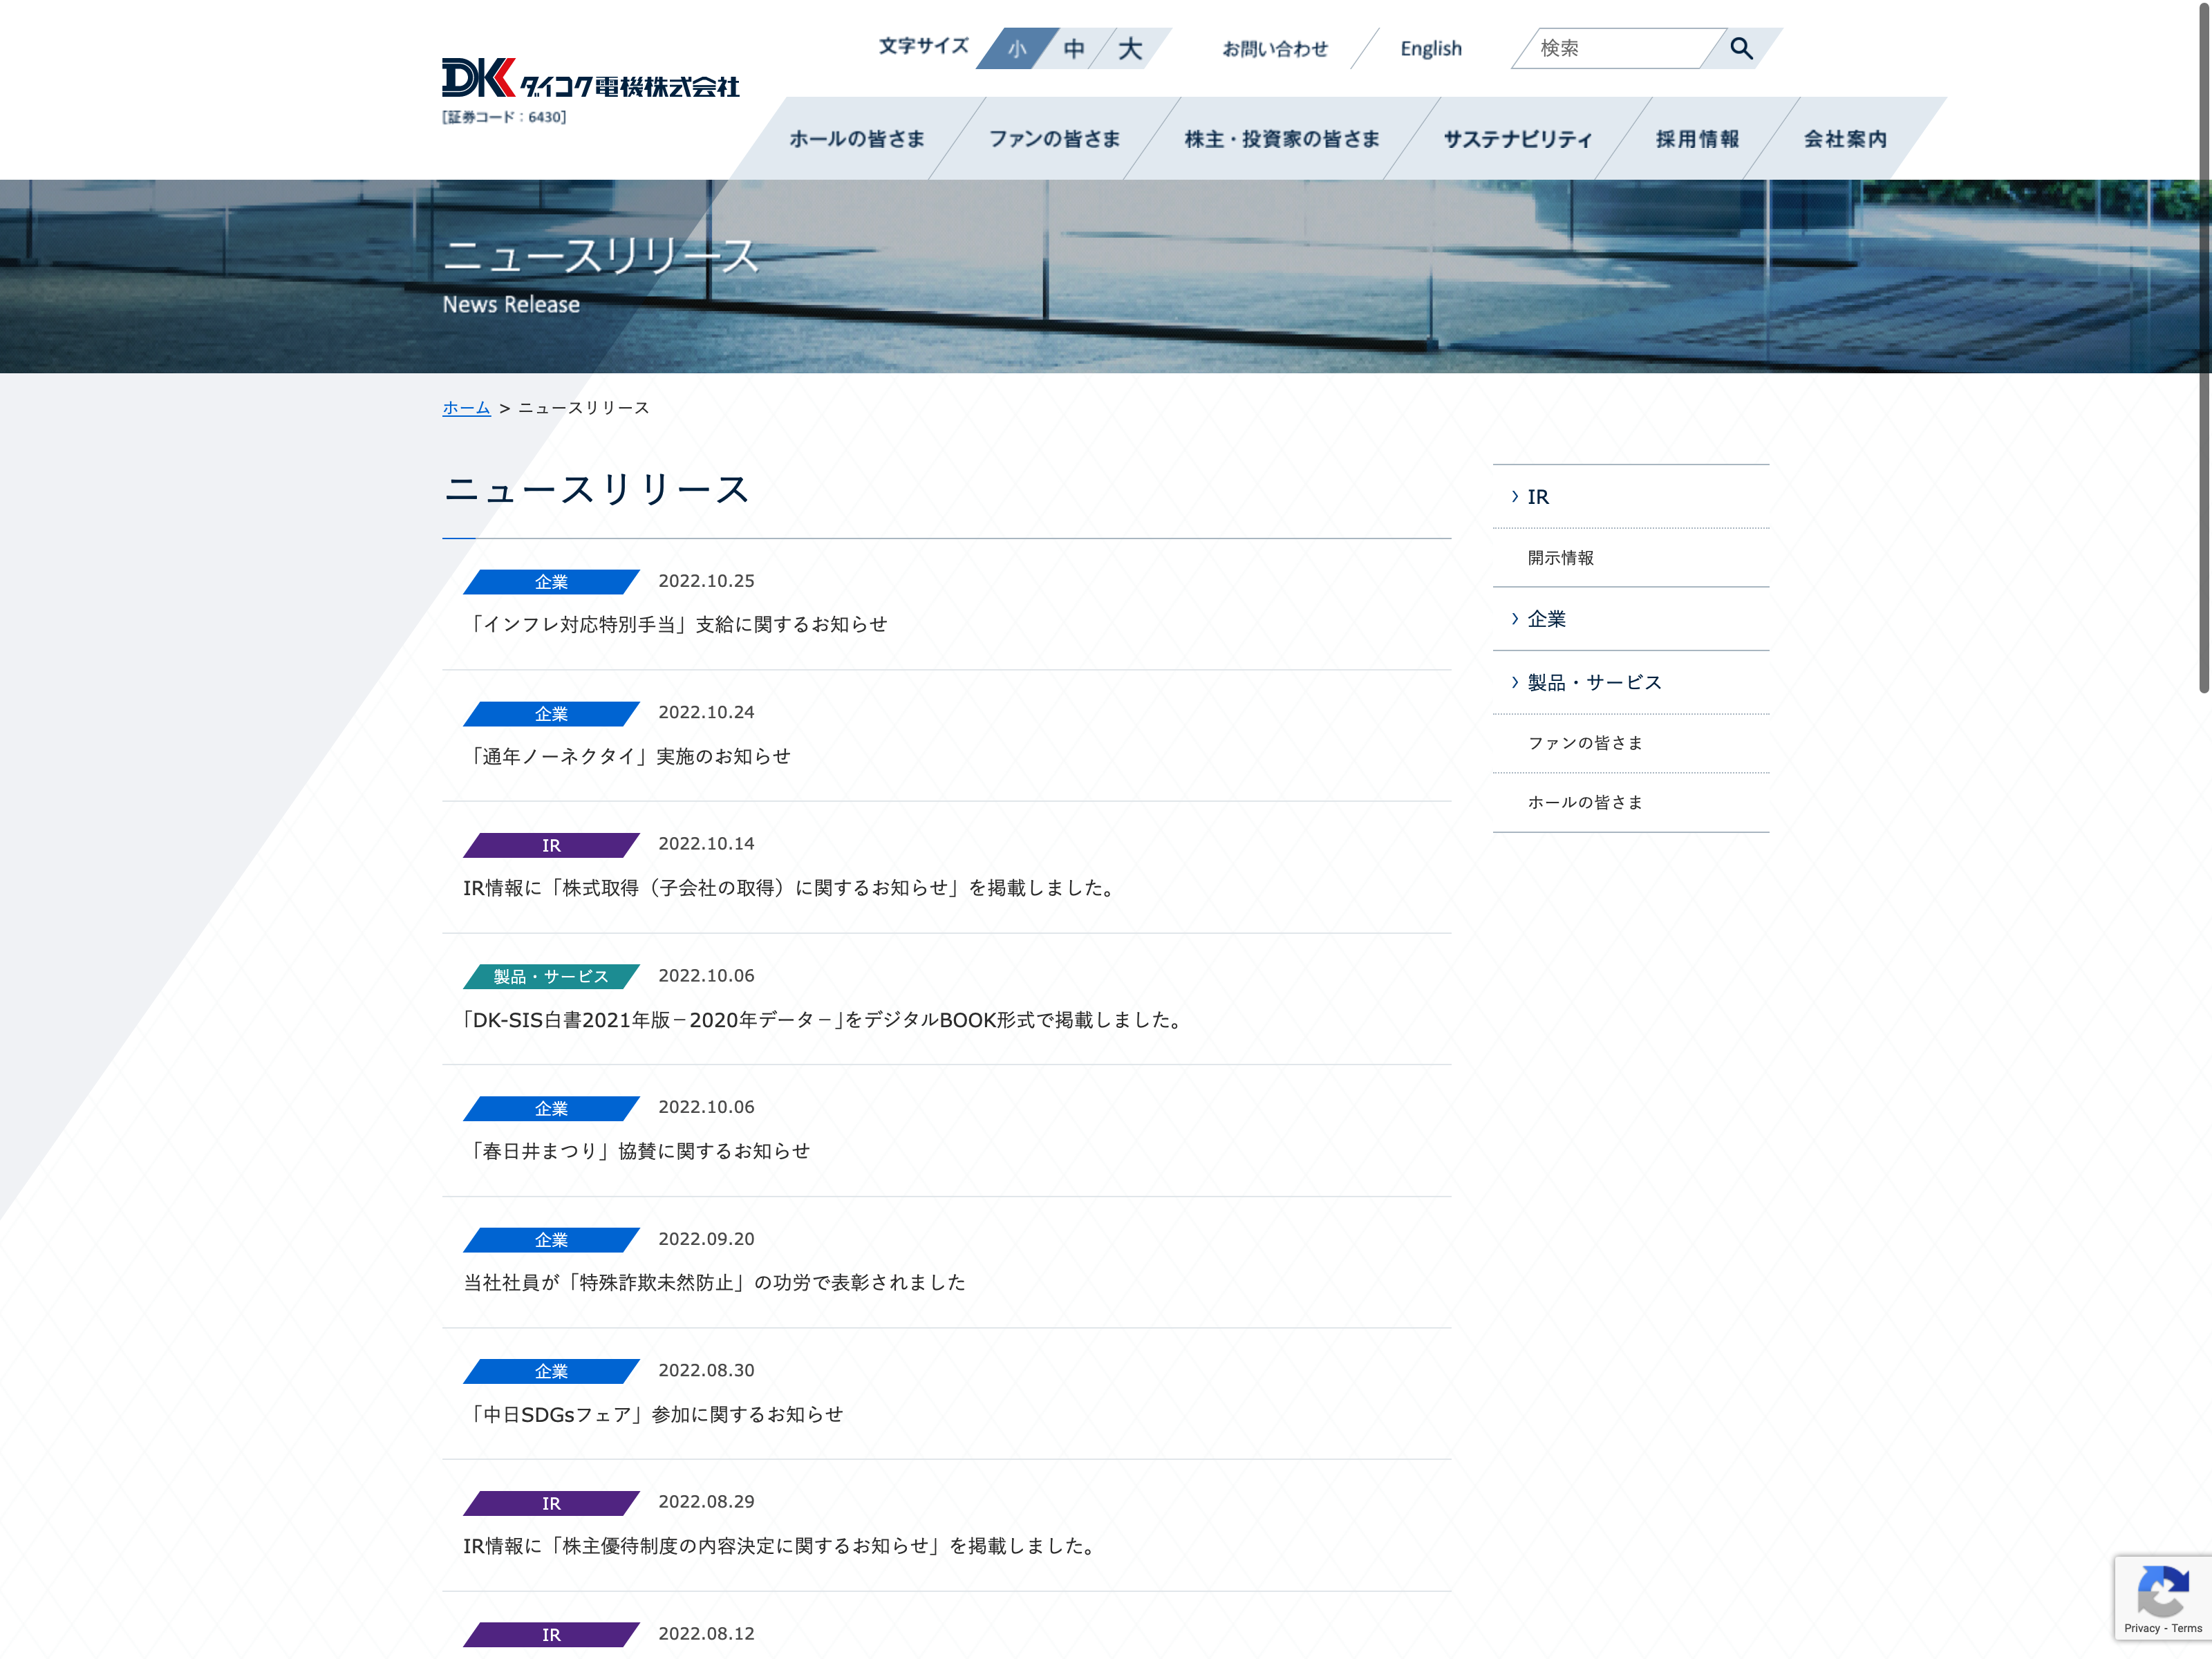Open the インフレ対応特別手当 news article
The image size is (2212, 1659).
[677, 624]
